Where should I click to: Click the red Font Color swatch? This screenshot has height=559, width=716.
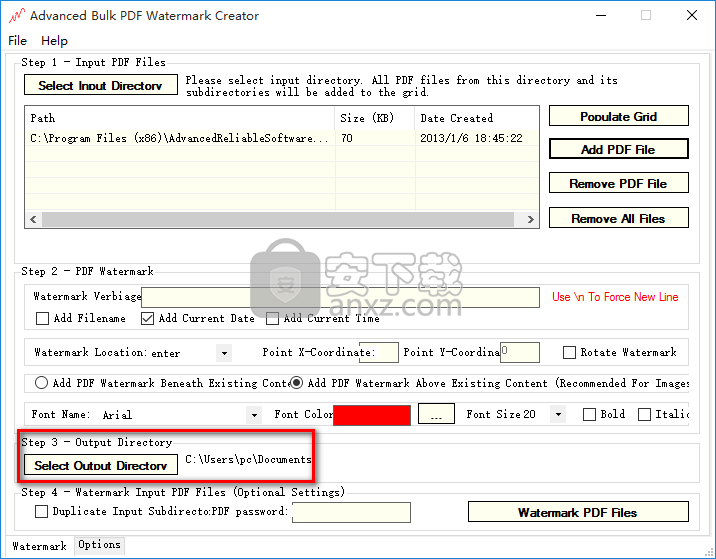[x=372, y=415]
